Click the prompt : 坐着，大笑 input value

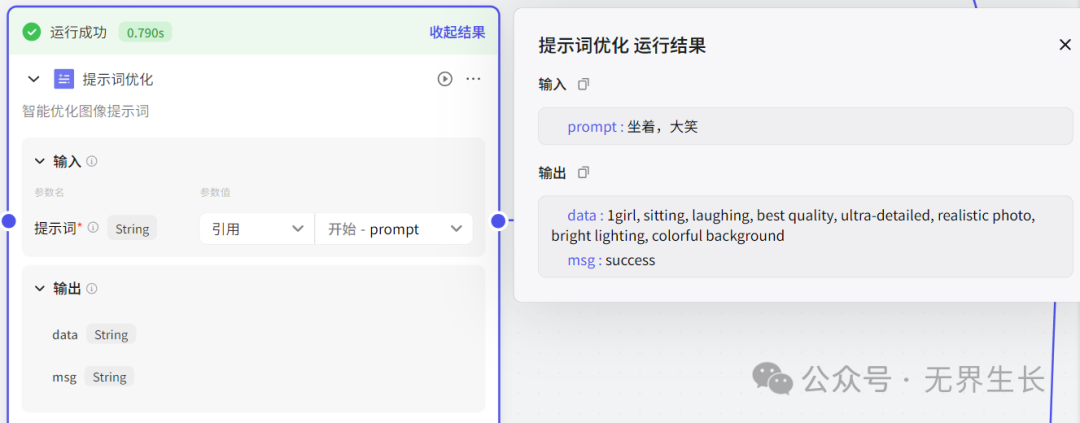point(632,127)
